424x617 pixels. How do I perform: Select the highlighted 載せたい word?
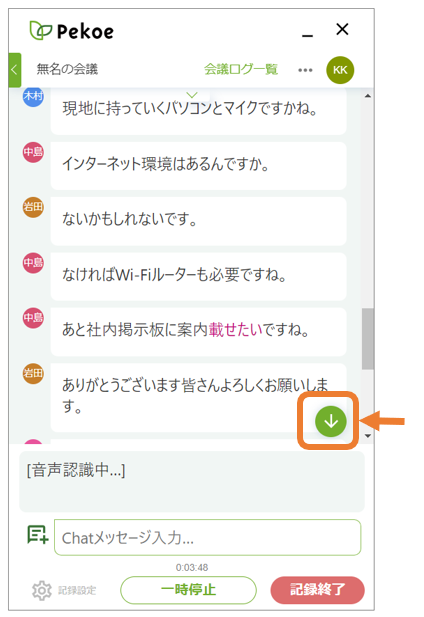(235, 329)
